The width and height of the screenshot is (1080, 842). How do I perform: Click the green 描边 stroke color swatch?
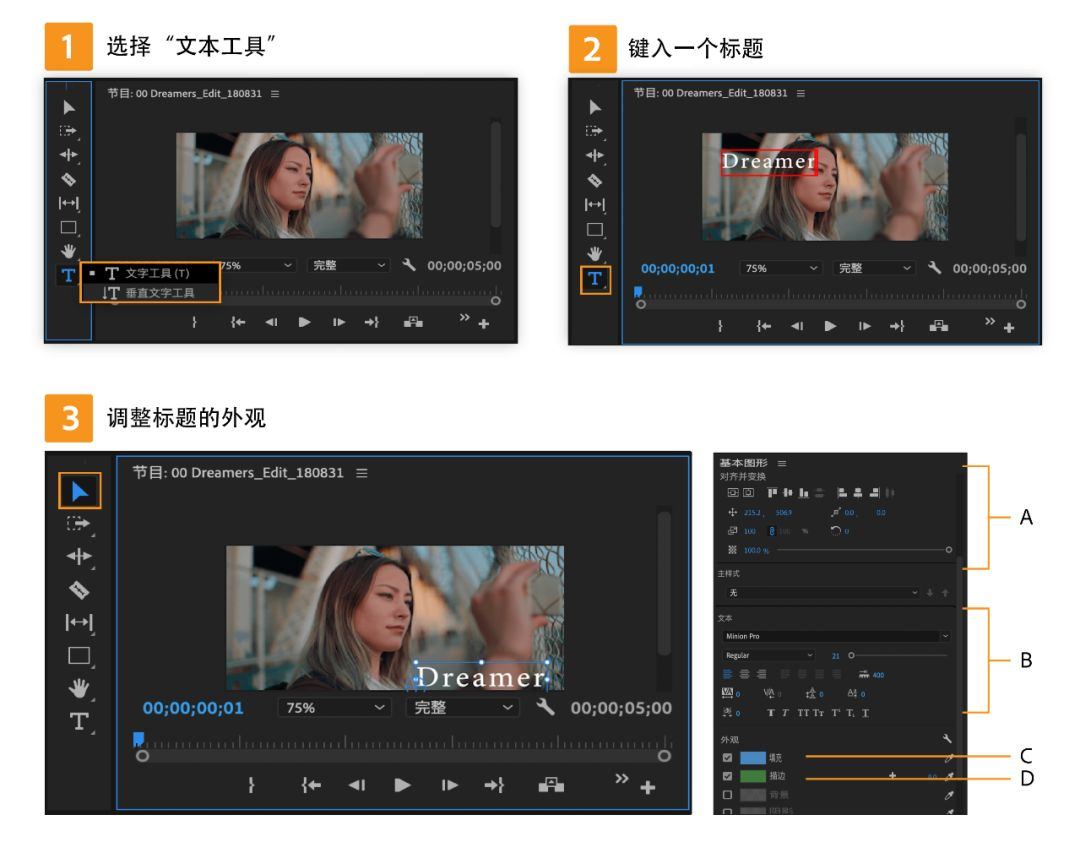coord(752,776)
